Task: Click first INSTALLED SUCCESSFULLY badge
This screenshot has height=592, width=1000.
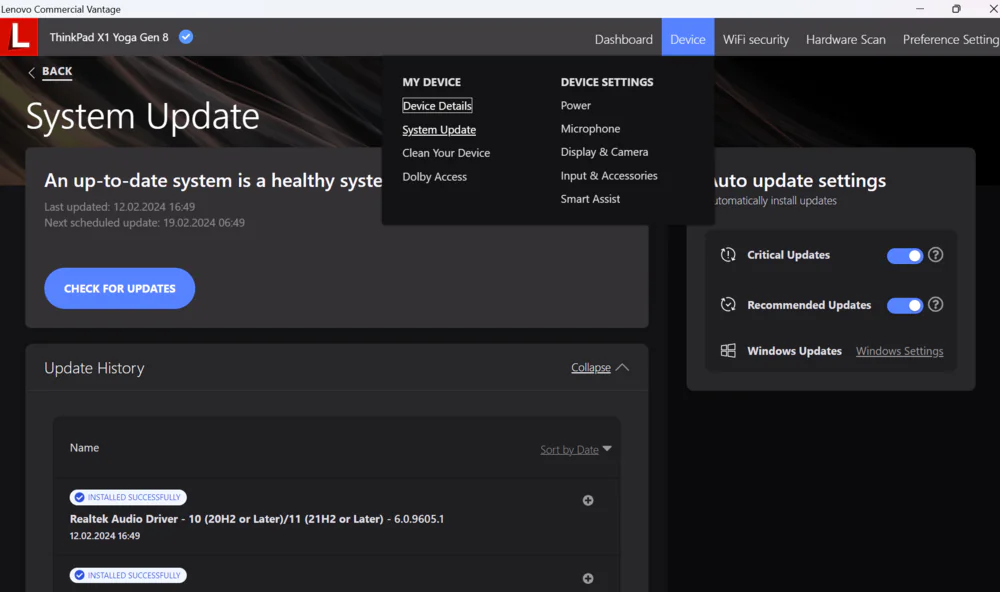Action: [x=128, y=497]
